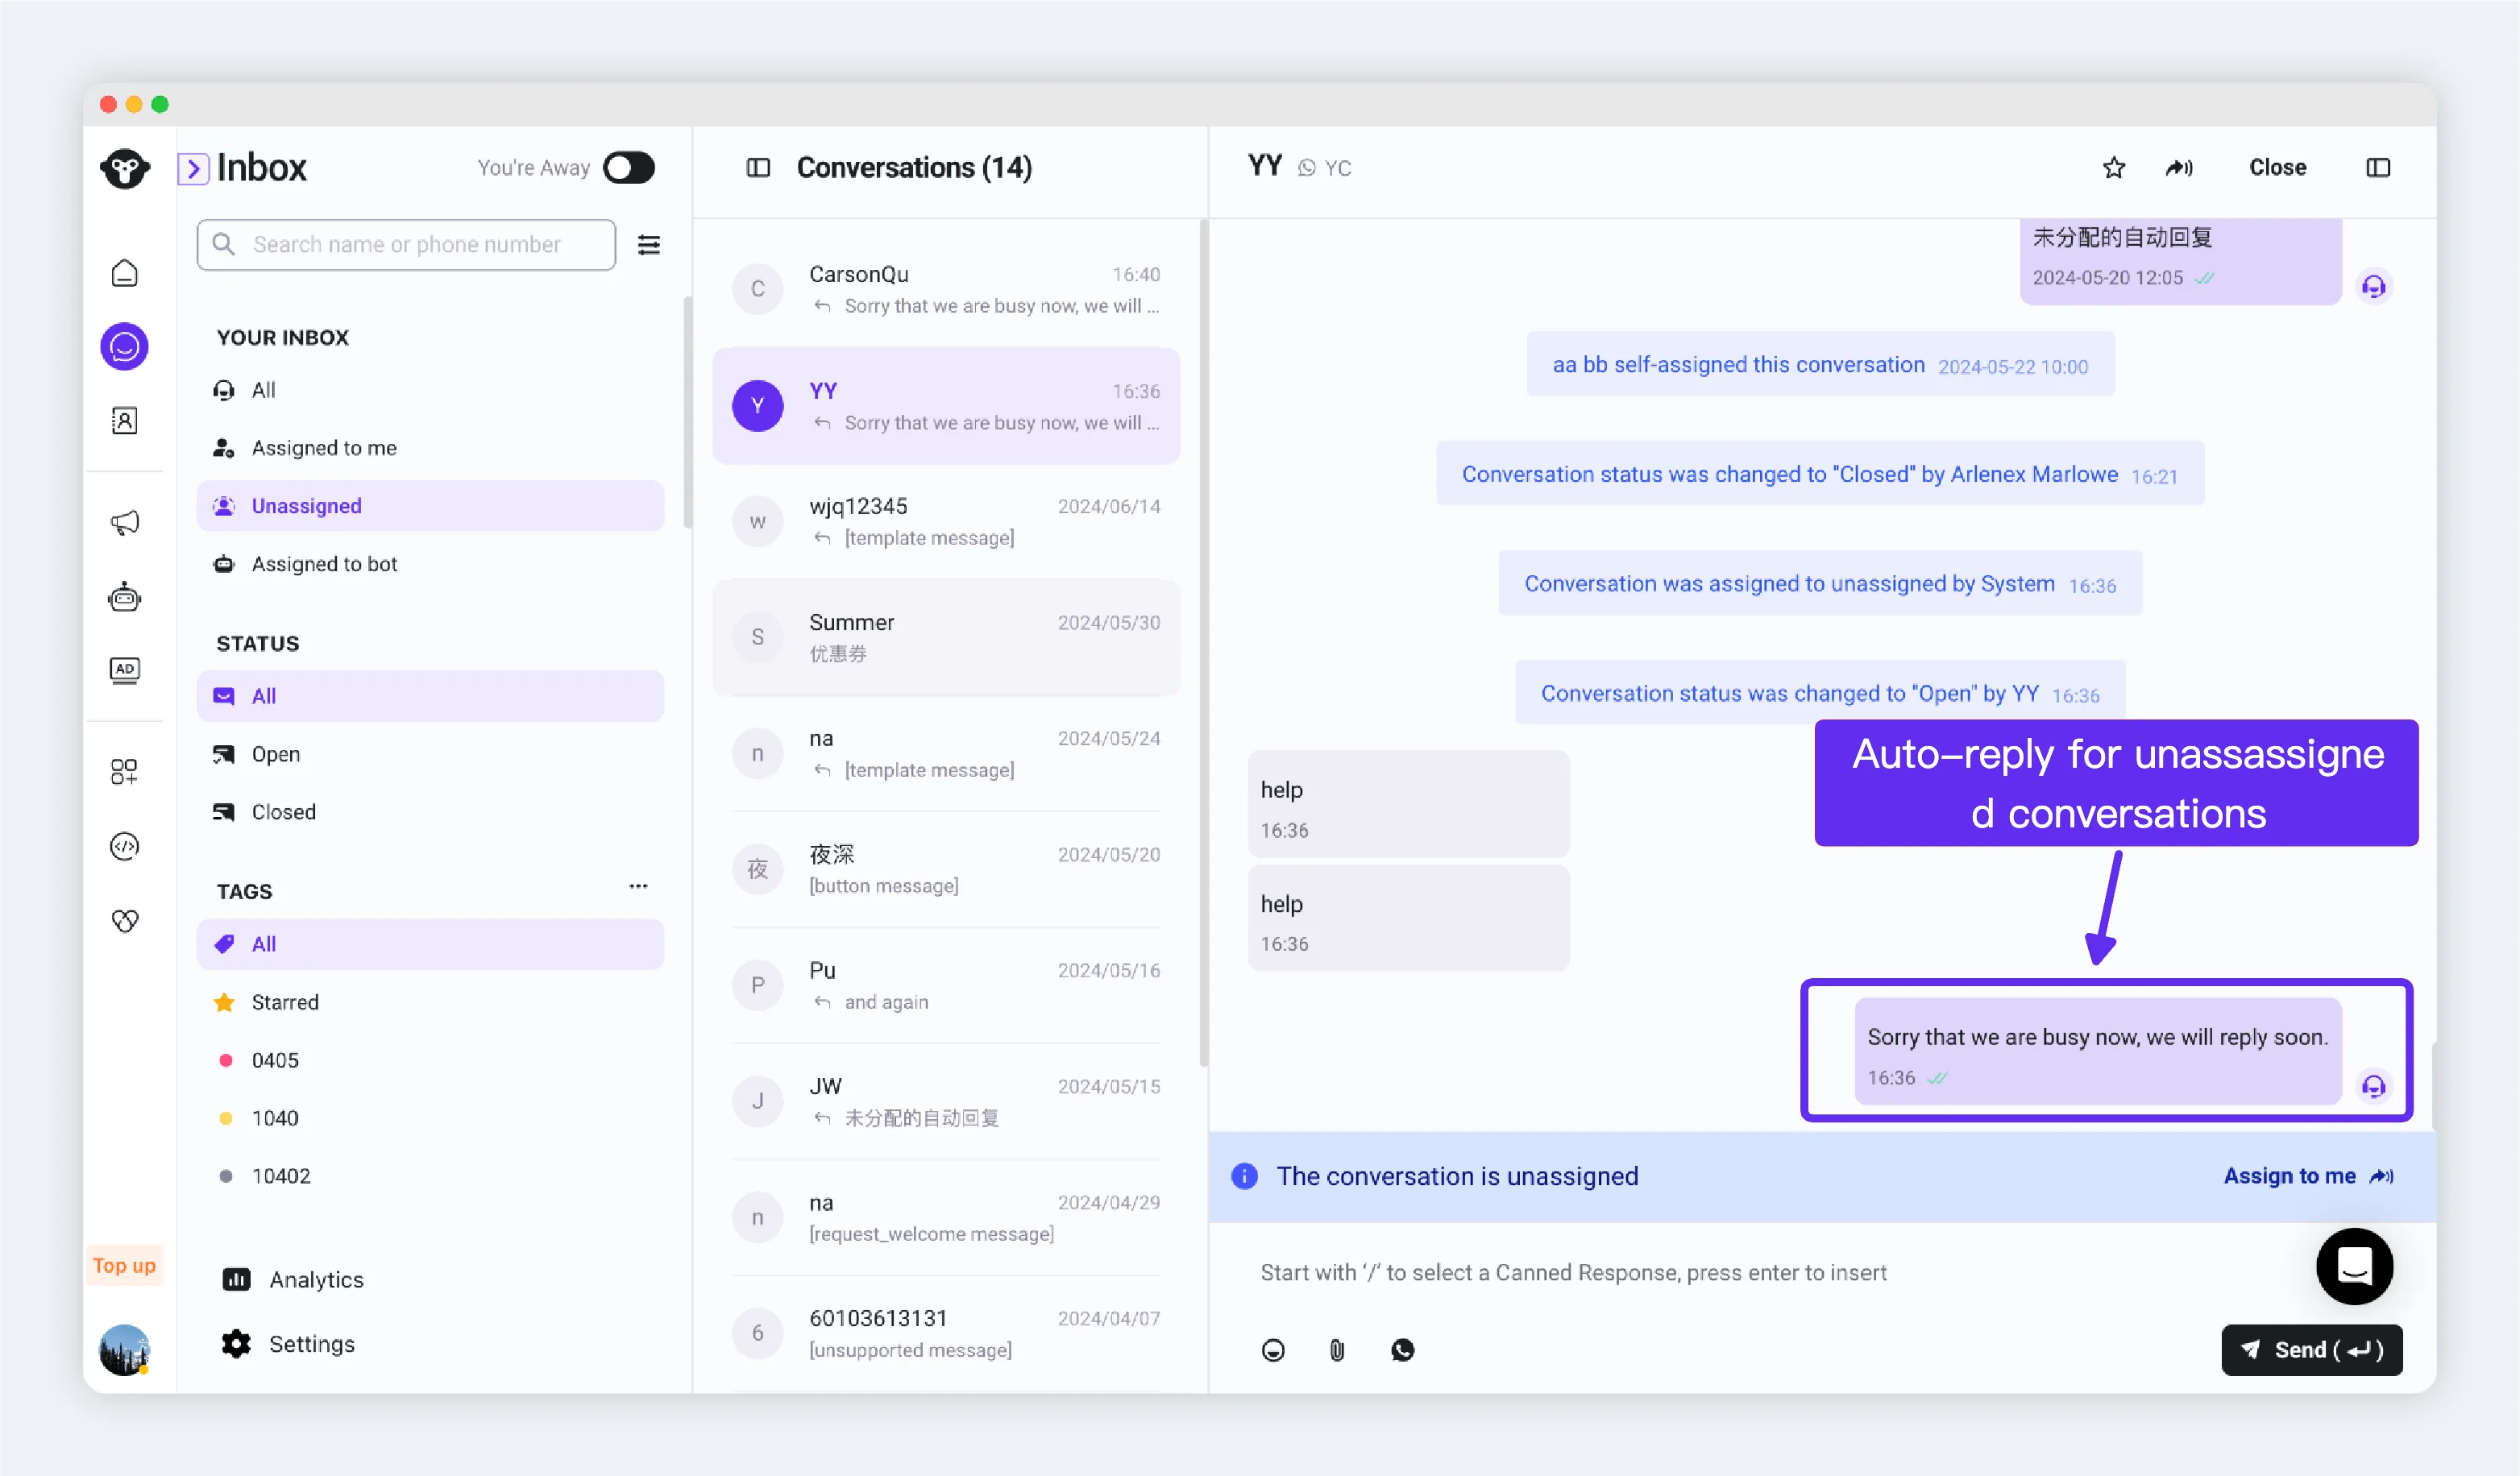
Task: Open Settings
Action: 288,1344
